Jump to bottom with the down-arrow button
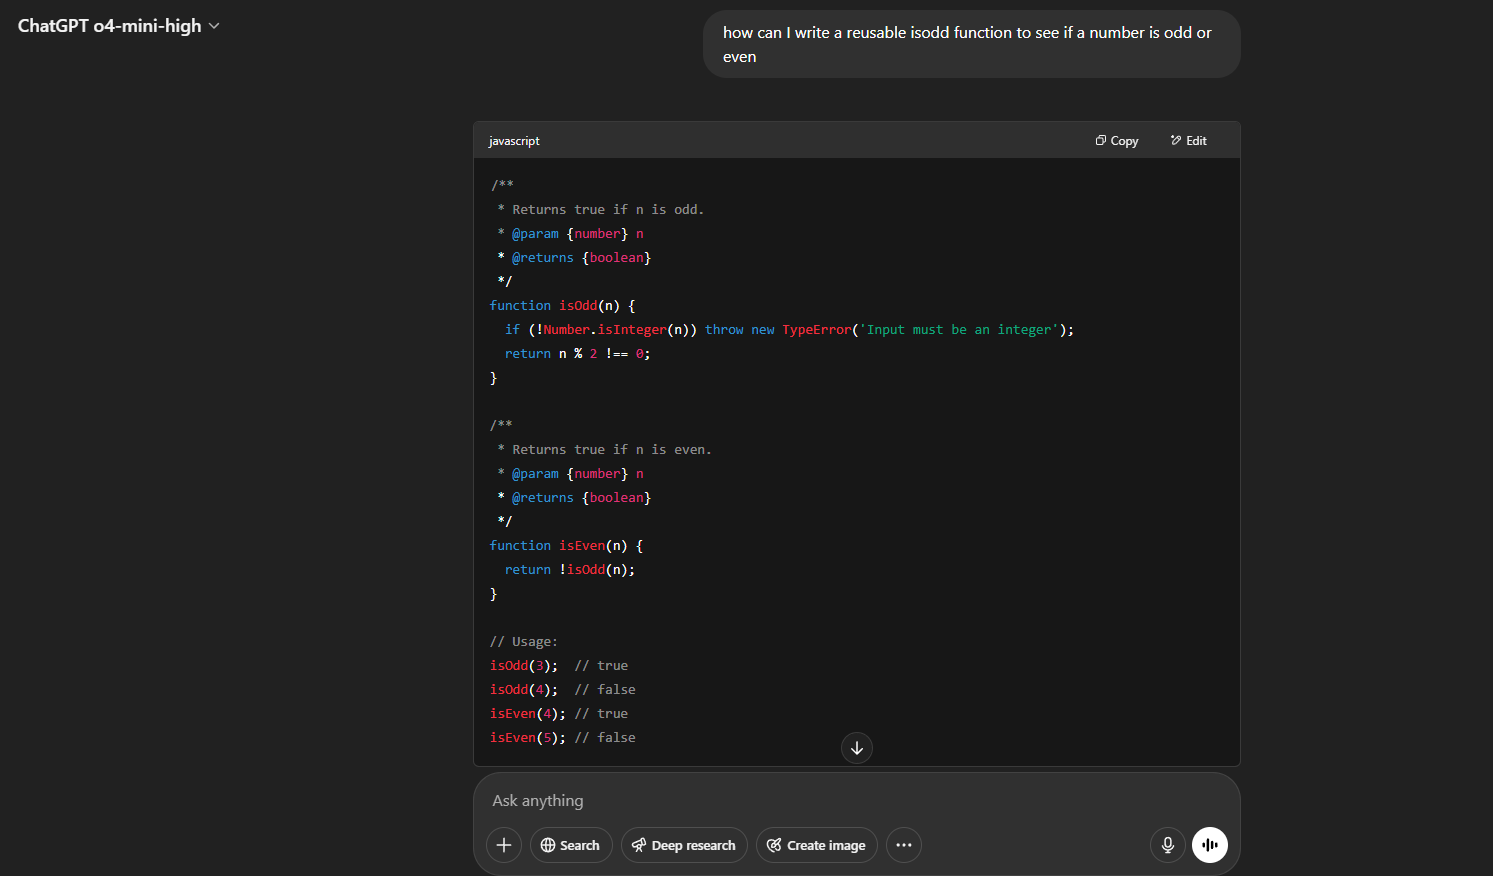This screenshot has width=1493, height=876. click(x=857, y=748)
